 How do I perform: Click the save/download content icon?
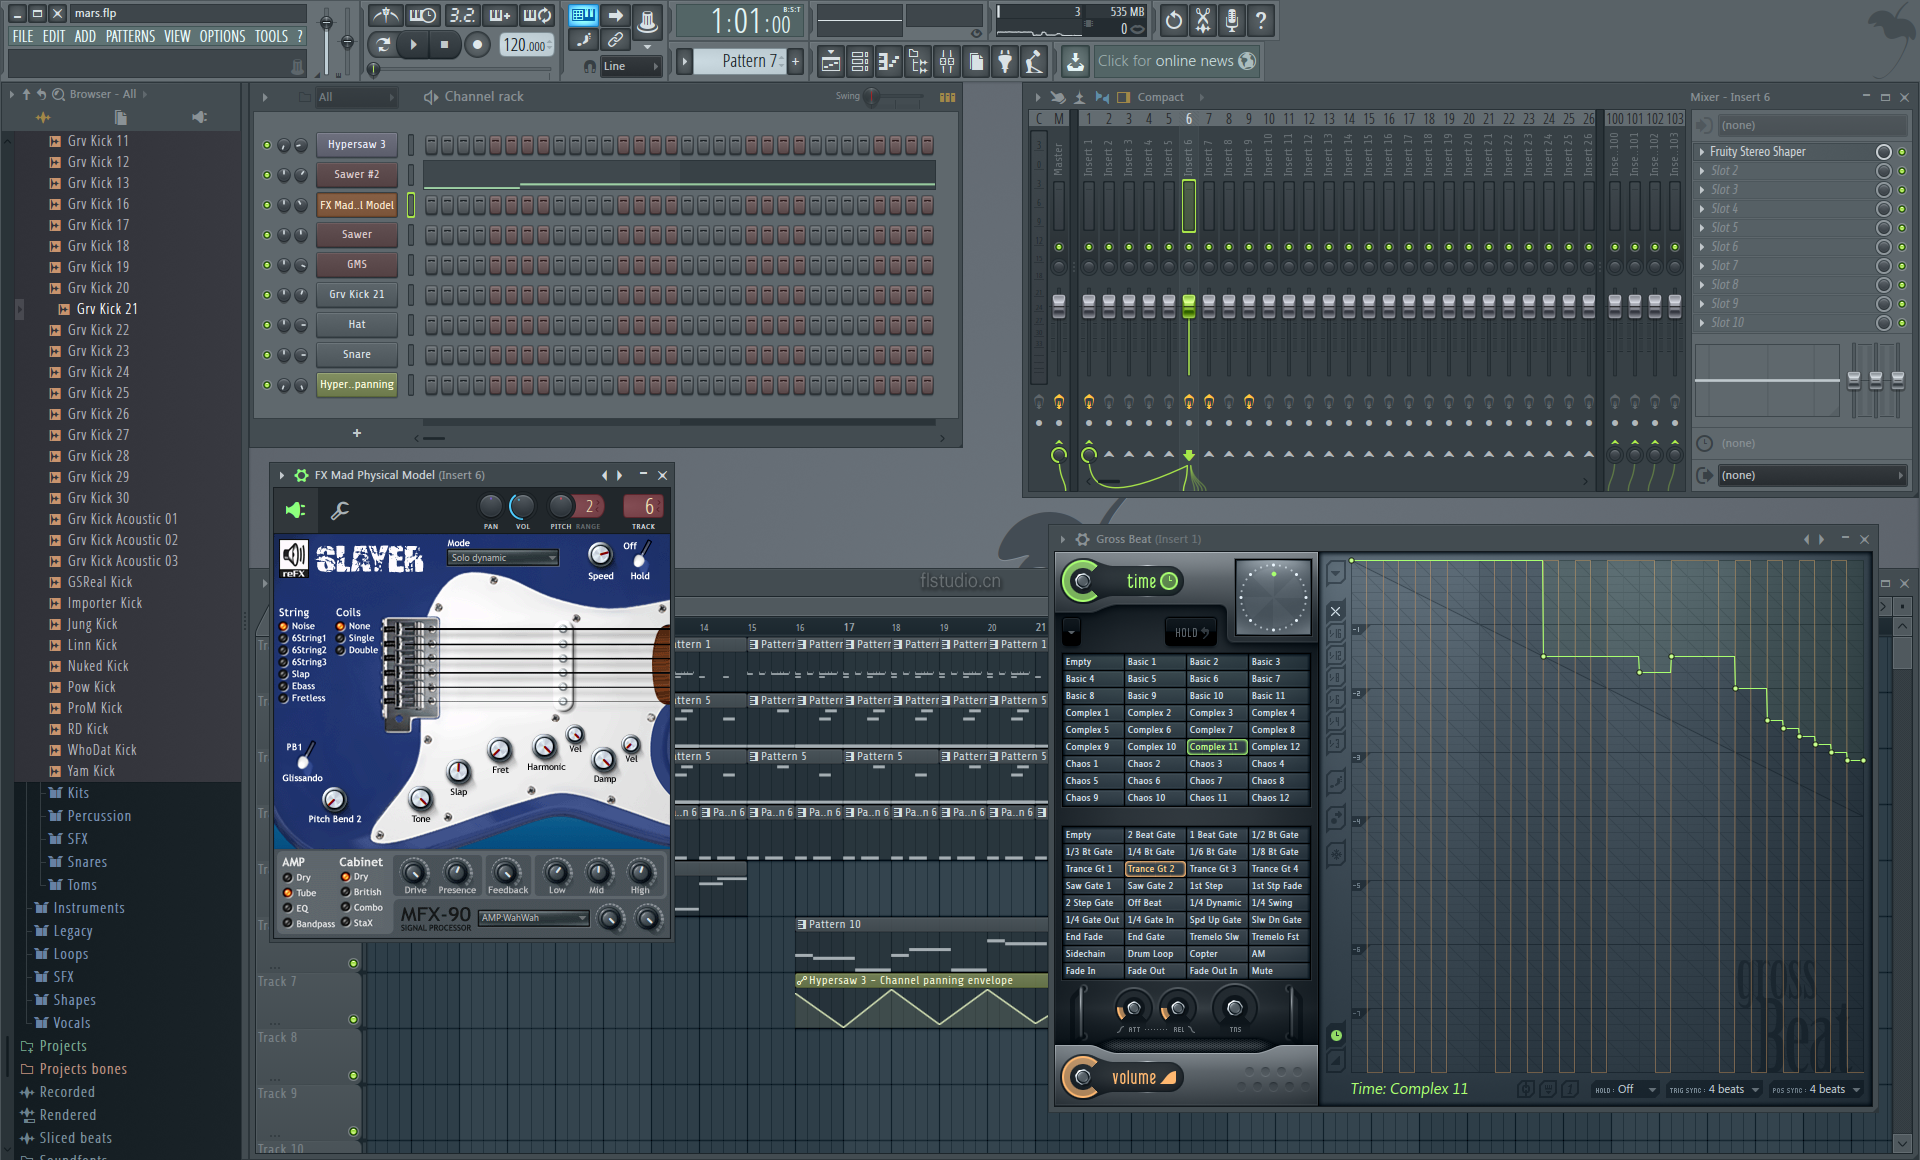click(1074, 62)
